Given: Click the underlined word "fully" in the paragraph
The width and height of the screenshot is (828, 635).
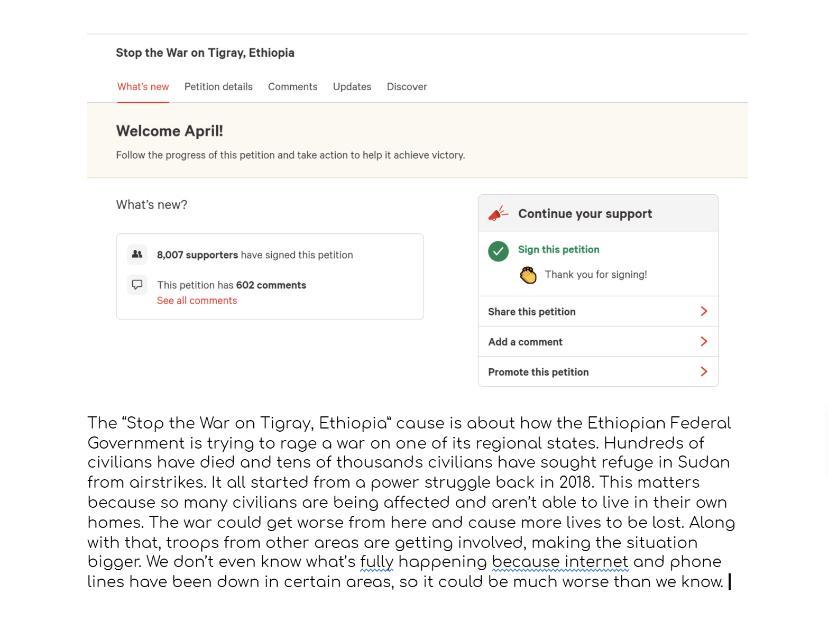Looking at the screenshot, I should coord(377,562).
